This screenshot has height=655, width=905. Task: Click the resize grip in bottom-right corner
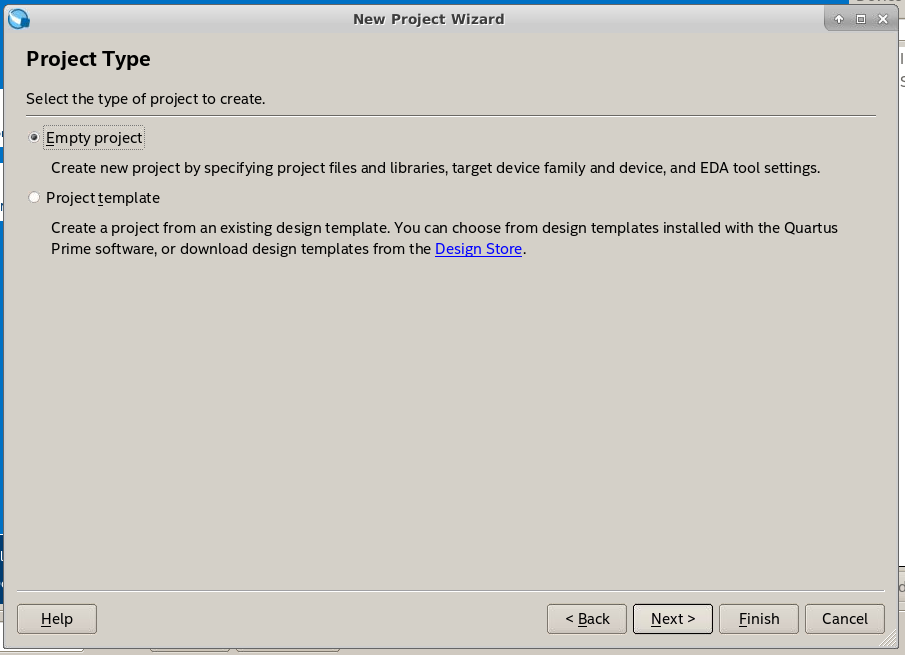pos(888,638)
